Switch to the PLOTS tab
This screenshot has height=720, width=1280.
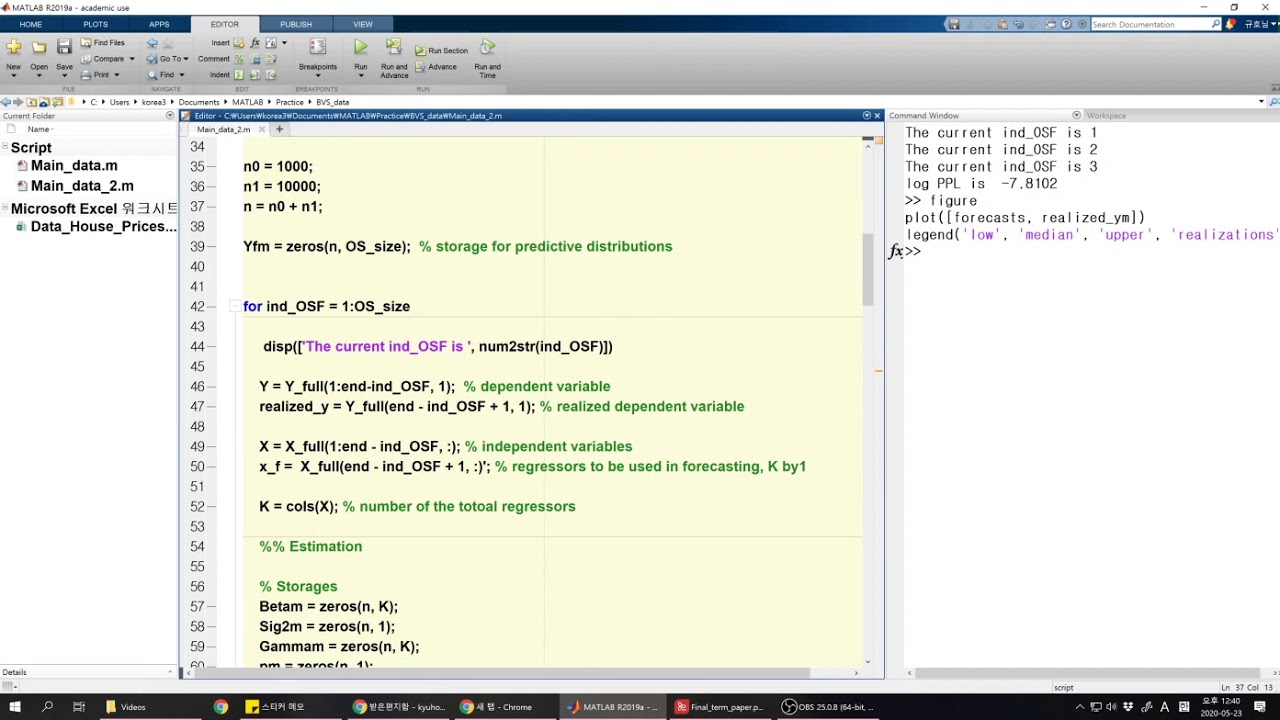tap(96, 24)
